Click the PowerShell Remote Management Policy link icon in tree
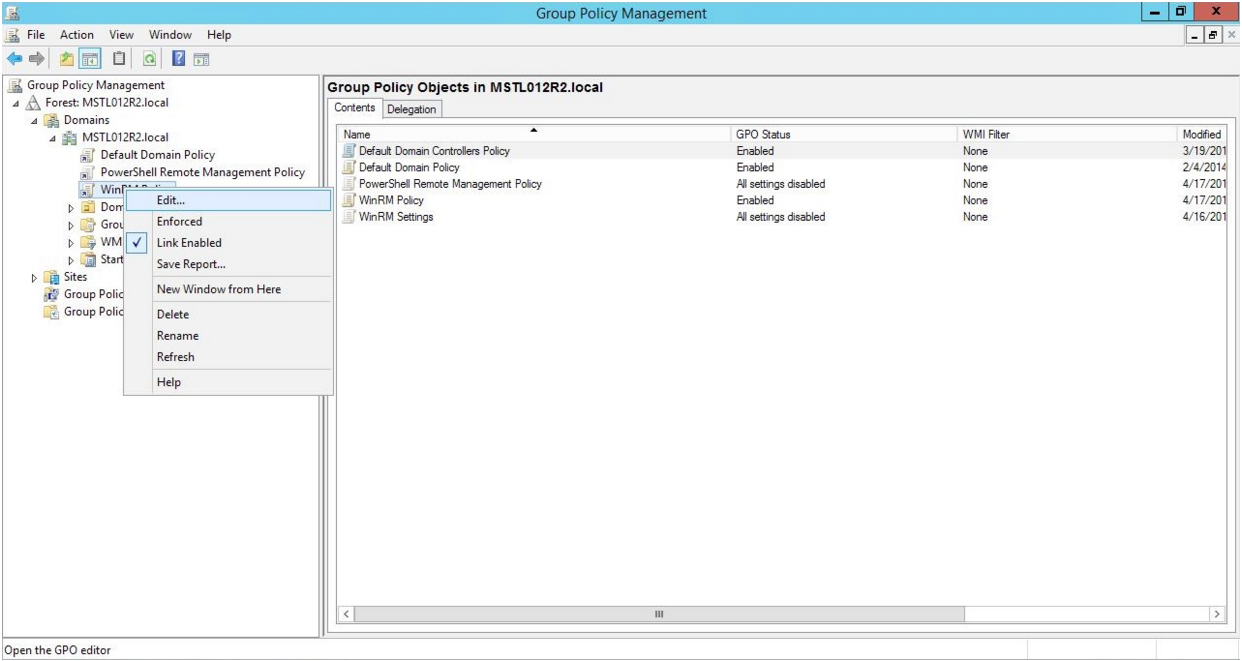The height and width of the screenshot is (661, 1242). pyautogui.click(x=88, y=172)
